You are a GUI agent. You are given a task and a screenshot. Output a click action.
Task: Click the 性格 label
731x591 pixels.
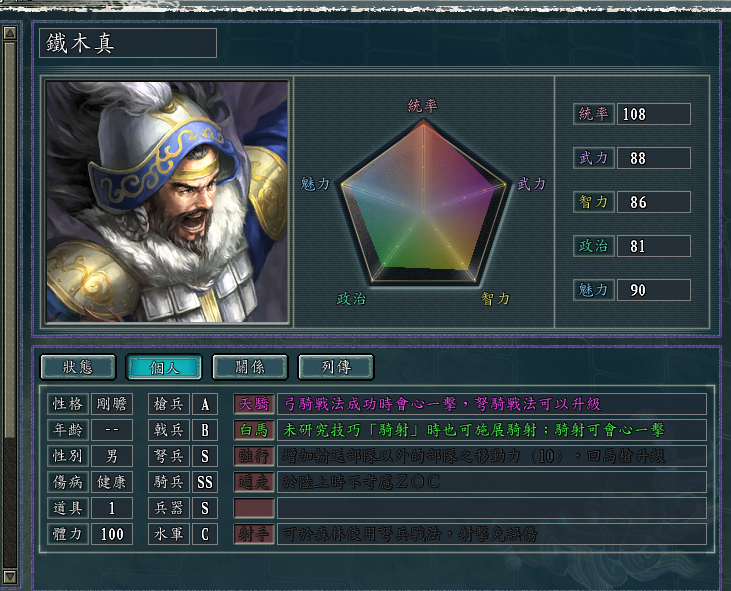68,404
